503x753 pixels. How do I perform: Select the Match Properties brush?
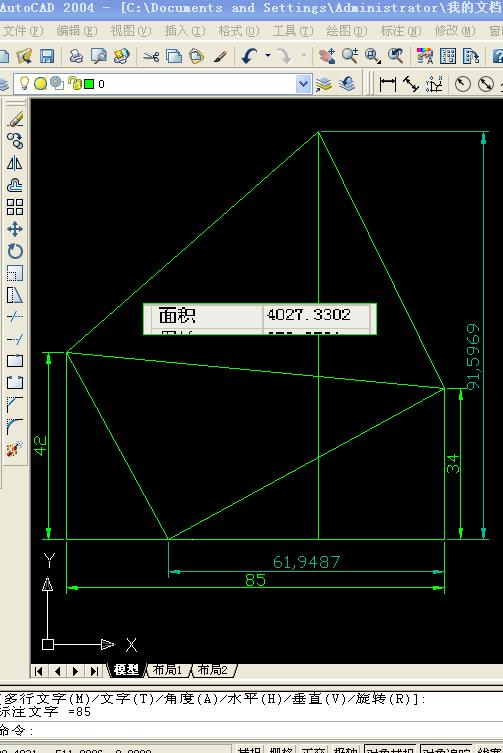tap(220, 56)
